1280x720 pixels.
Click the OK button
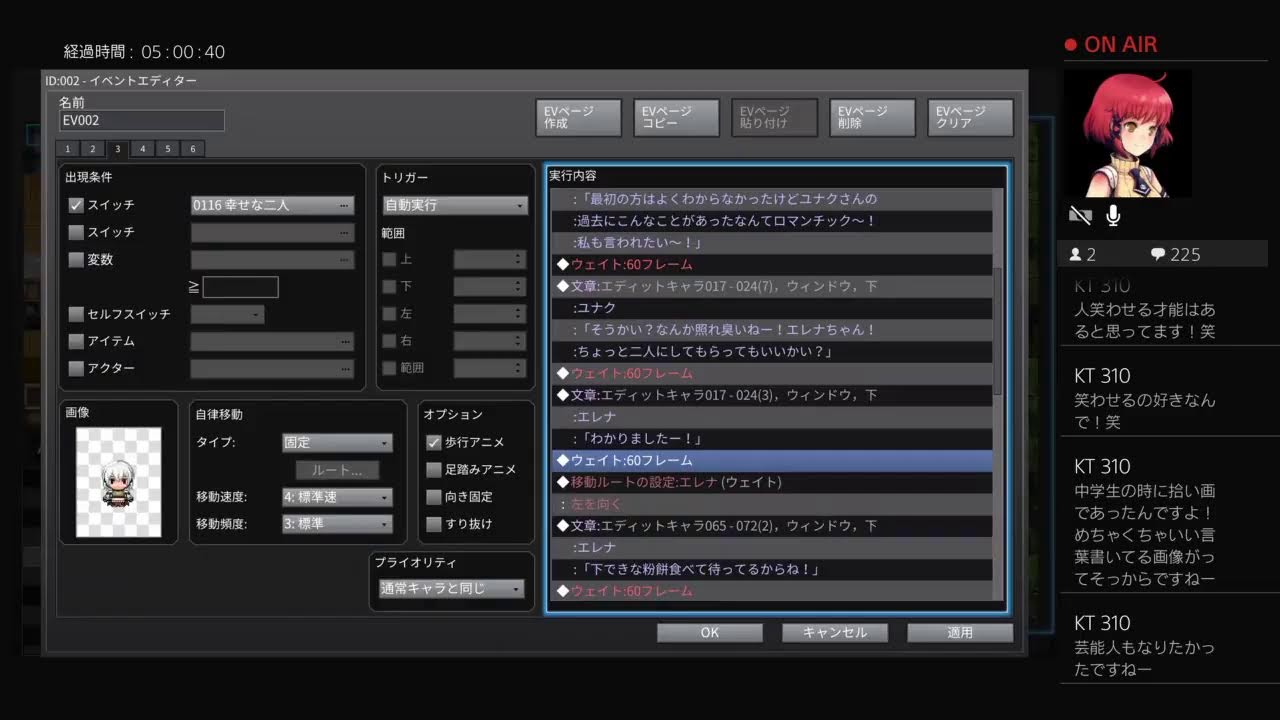pos(709,632)
